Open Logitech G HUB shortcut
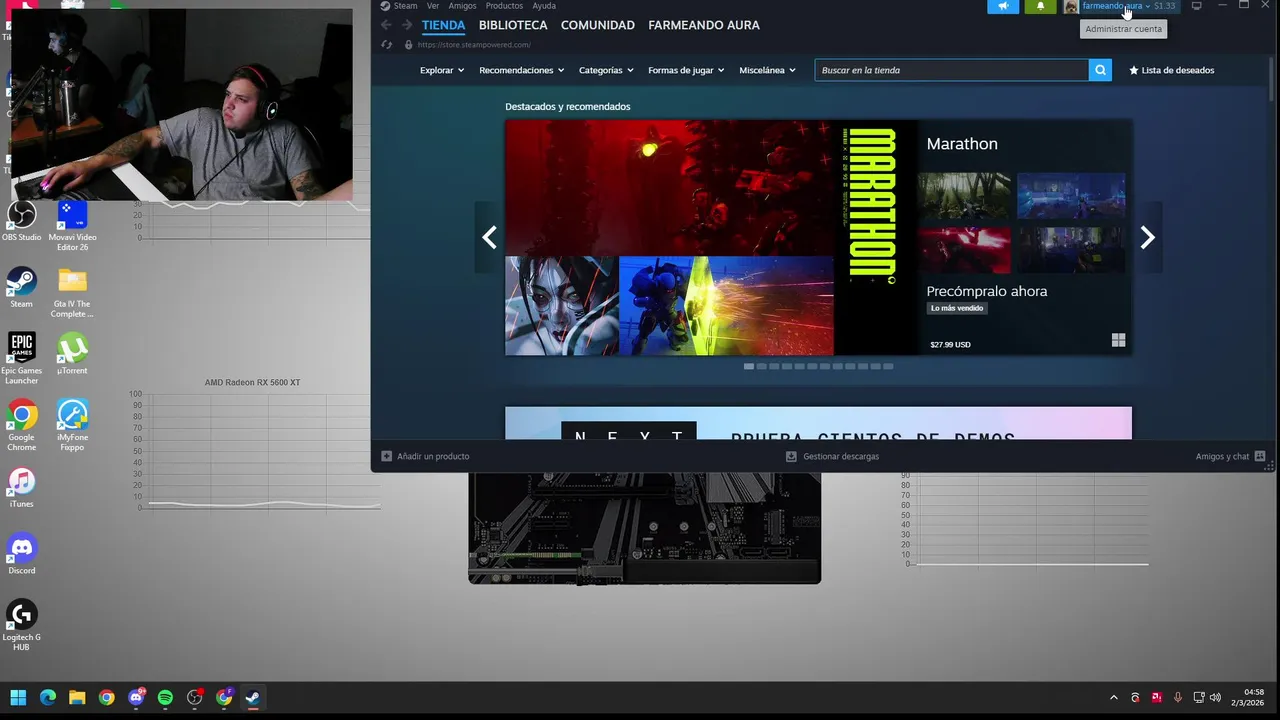This screenshot has height=720, width=1280. pos(21,626)
